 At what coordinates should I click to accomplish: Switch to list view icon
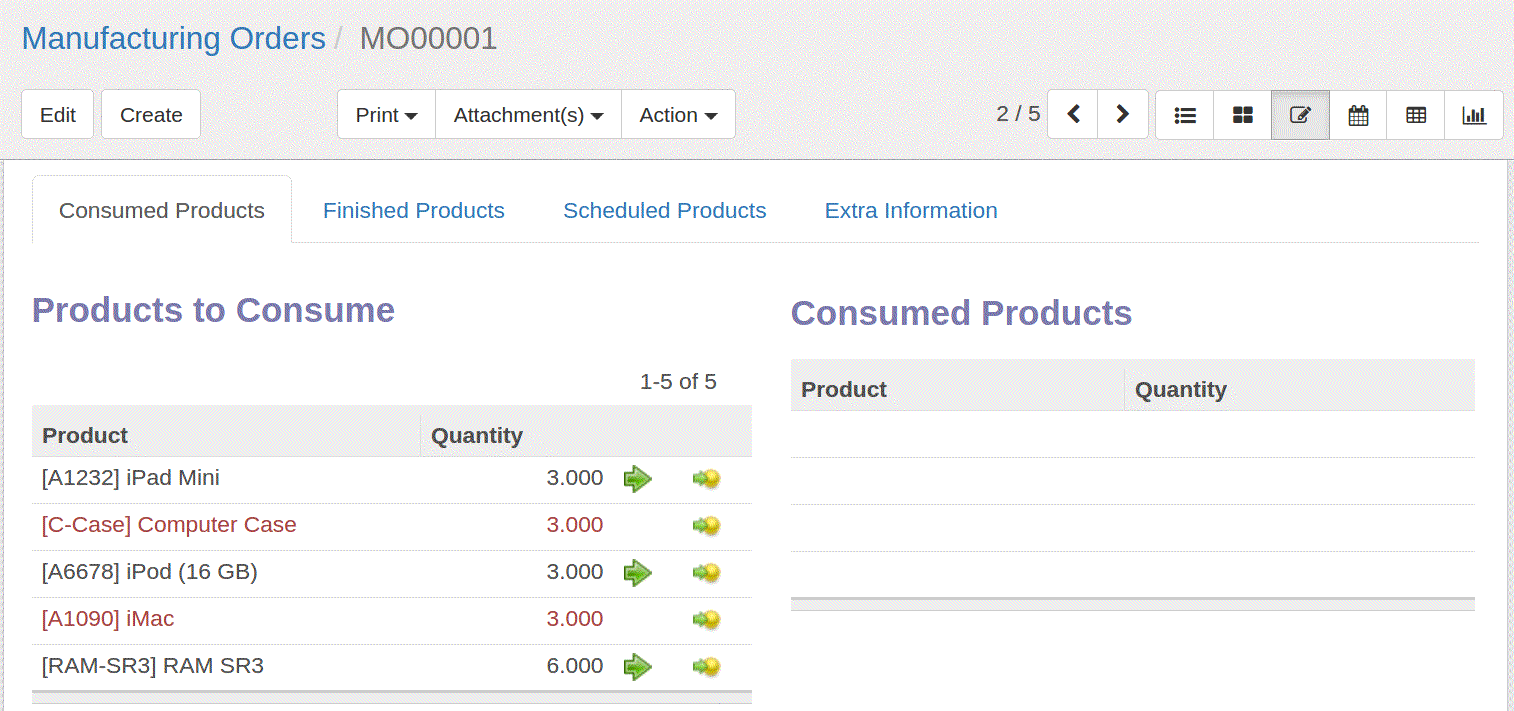(1185, 115)
